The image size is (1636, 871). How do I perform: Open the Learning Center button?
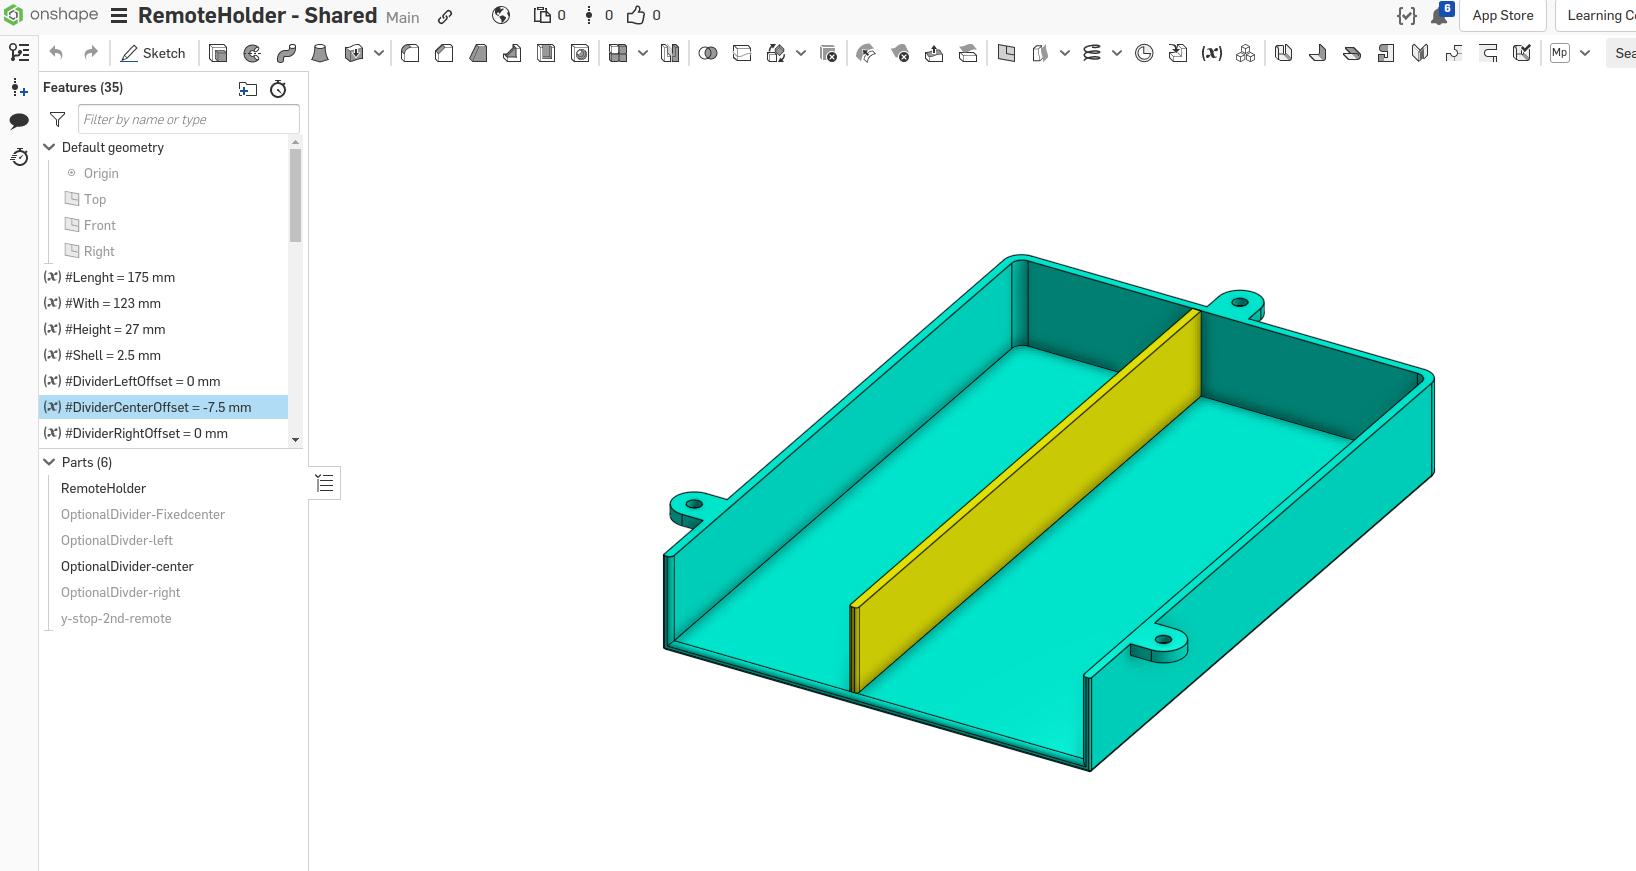(1596, 15)
